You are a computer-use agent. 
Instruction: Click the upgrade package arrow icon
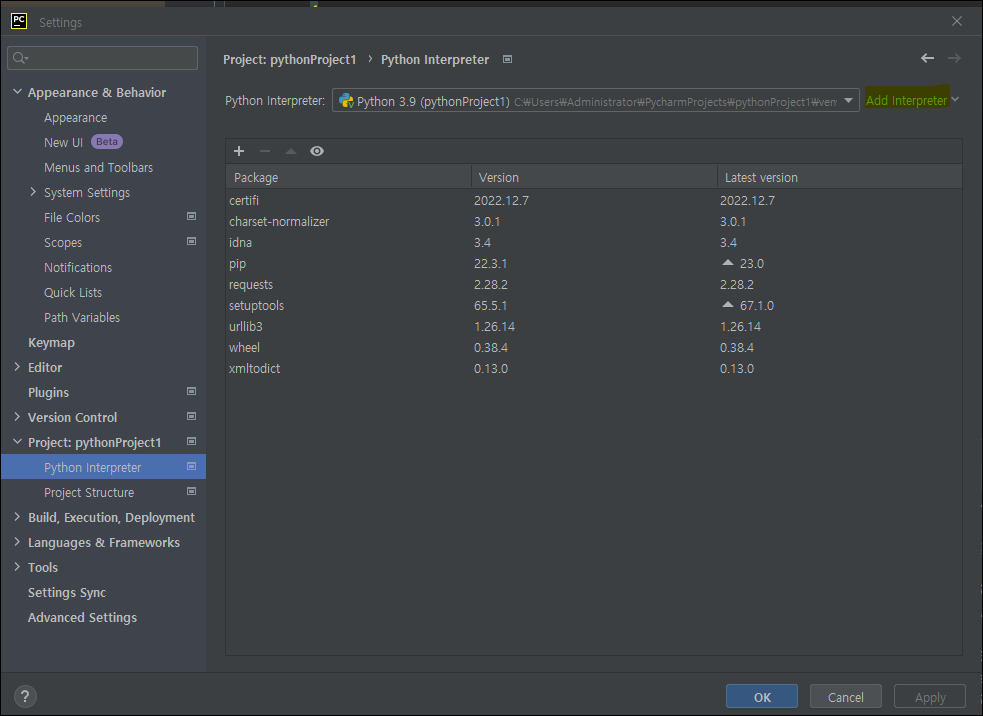click(x=291, y=151)
